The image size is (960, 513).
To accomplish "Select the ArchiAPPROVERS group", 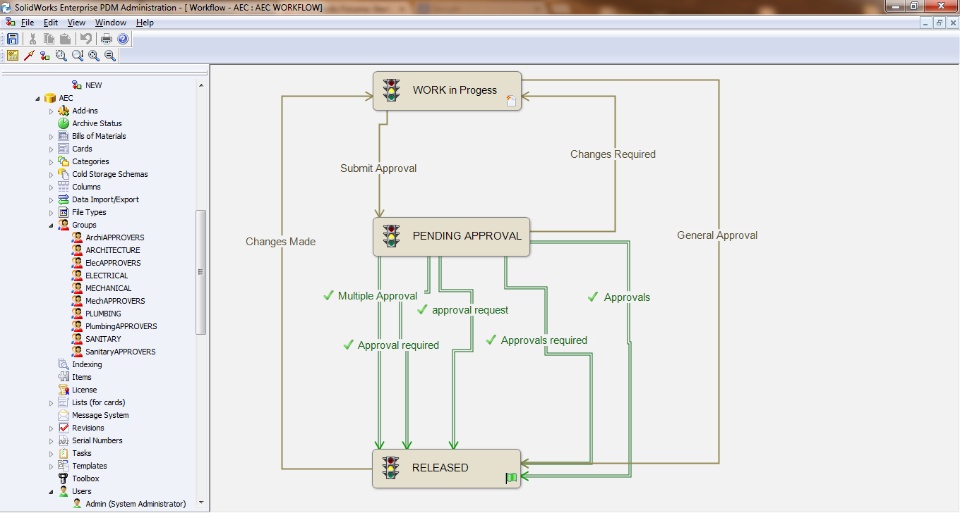I will pyautogui.click(x=114, y=238).
